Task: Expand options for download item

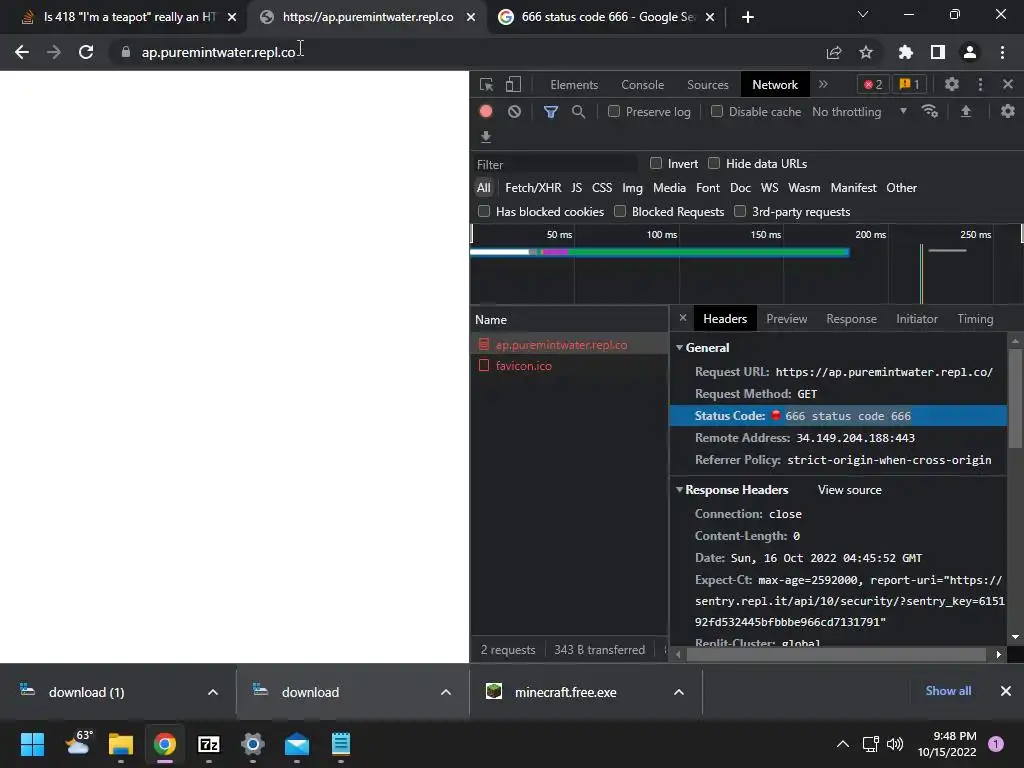Action: tap(445, 692)
